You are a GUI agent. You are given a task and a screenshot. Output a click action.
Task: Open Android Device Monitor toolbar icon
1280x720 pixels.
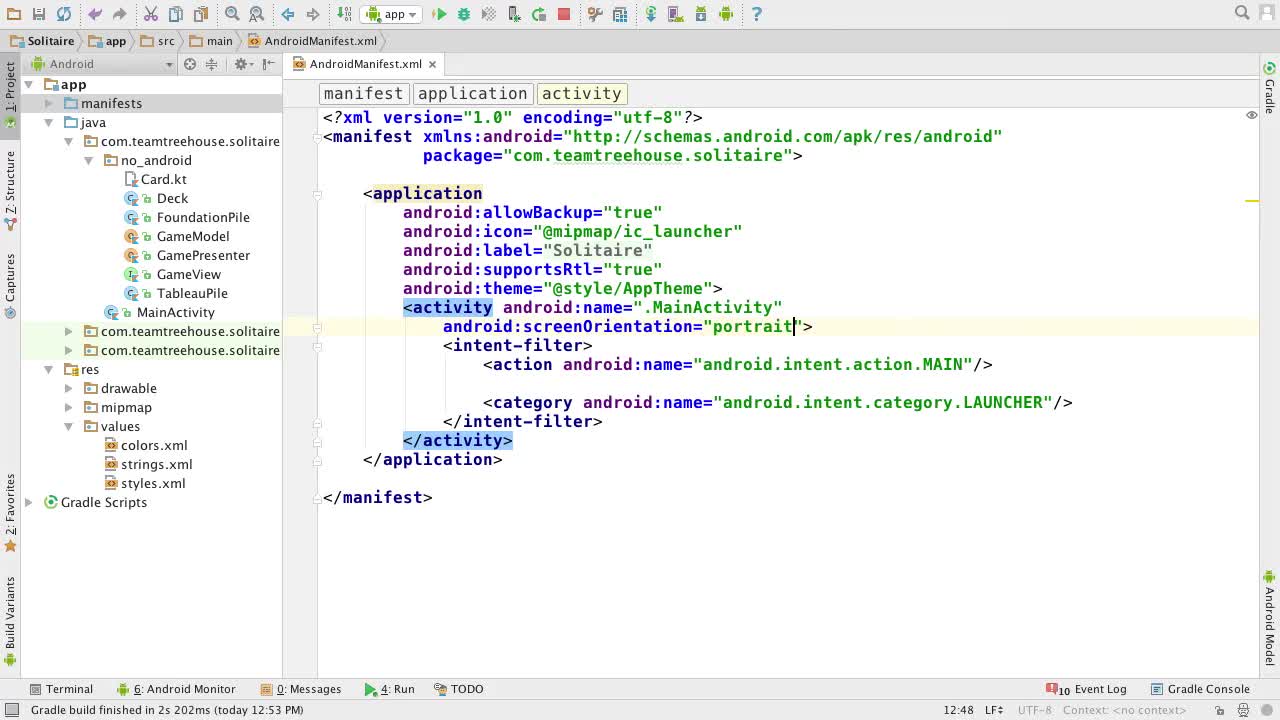tap(726, 14)
